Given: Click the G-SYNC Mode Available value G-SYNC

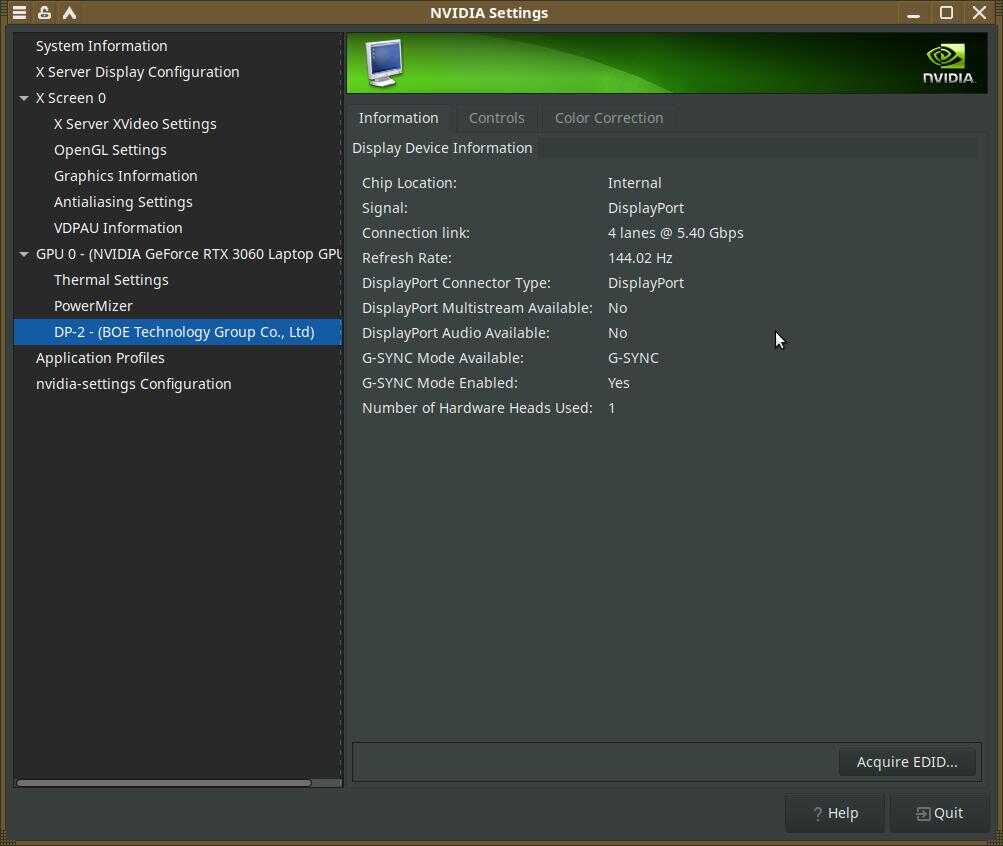Looking at the screenshot, I should pyautogui.click(x=633, y=357).
